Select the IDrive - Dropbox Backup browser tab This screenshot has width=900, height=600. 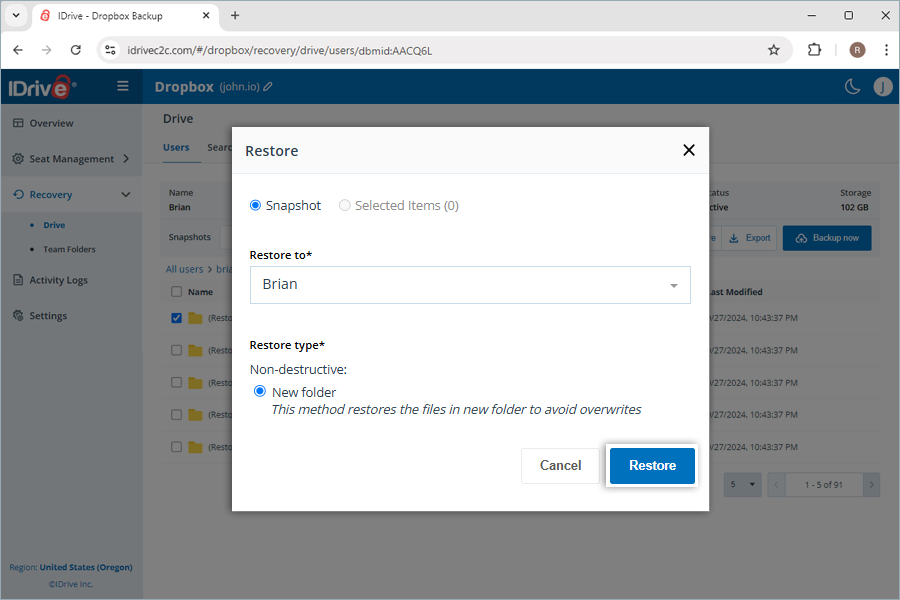point(124,16)
